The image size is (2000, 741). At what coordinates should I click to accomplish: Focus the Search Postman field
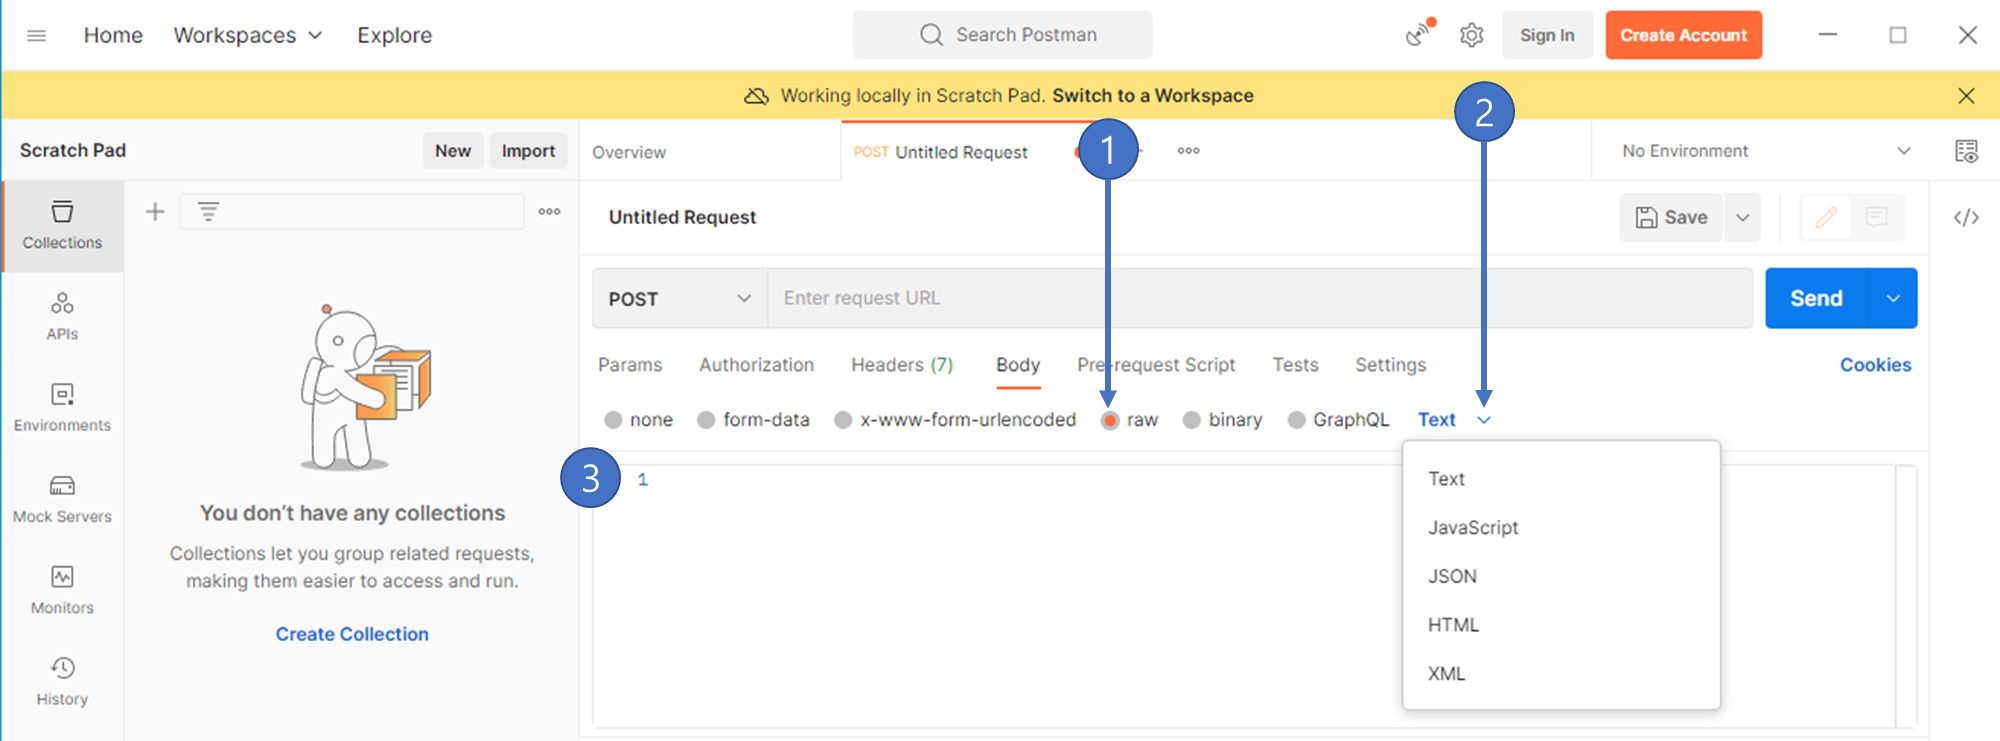(1002, 35)
